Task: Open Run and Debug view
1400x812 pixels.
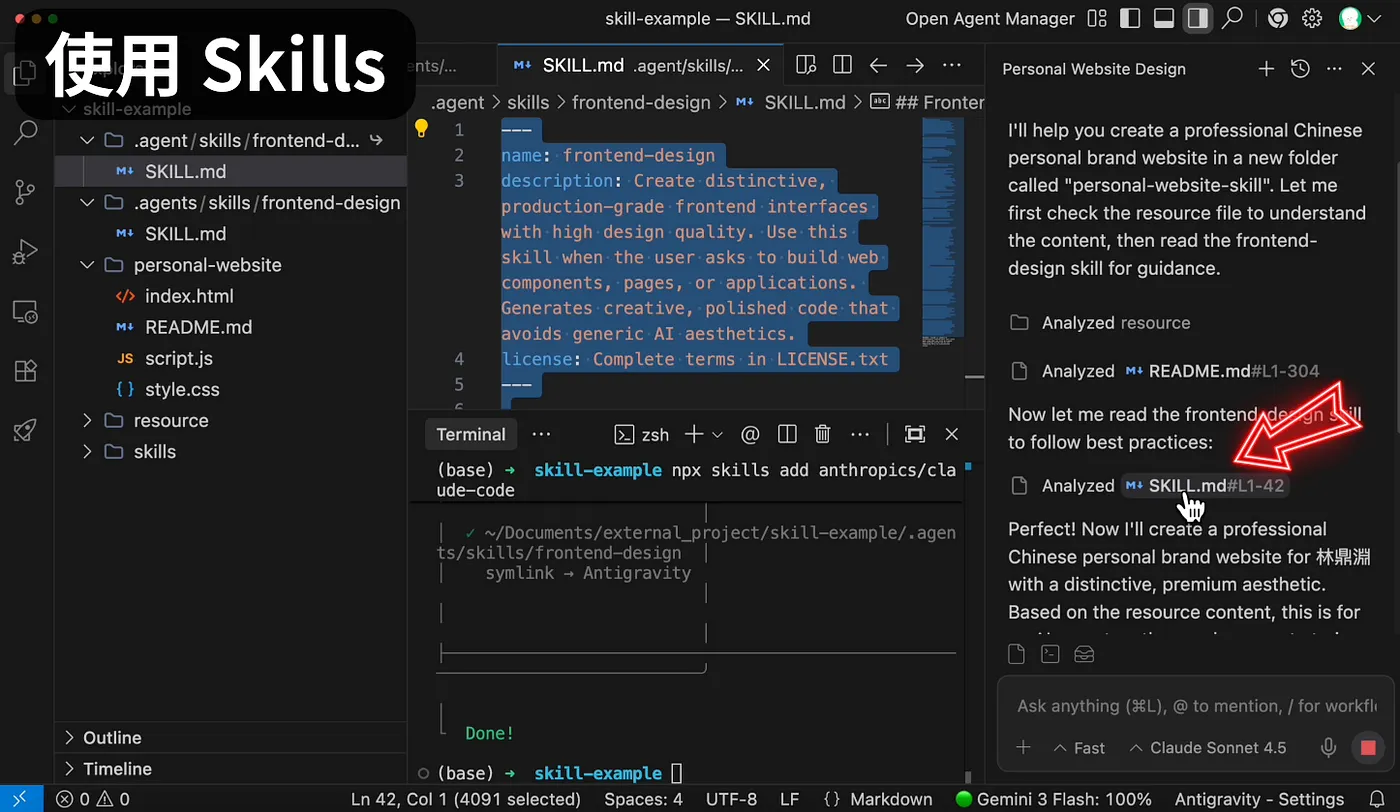Action: 26,252
